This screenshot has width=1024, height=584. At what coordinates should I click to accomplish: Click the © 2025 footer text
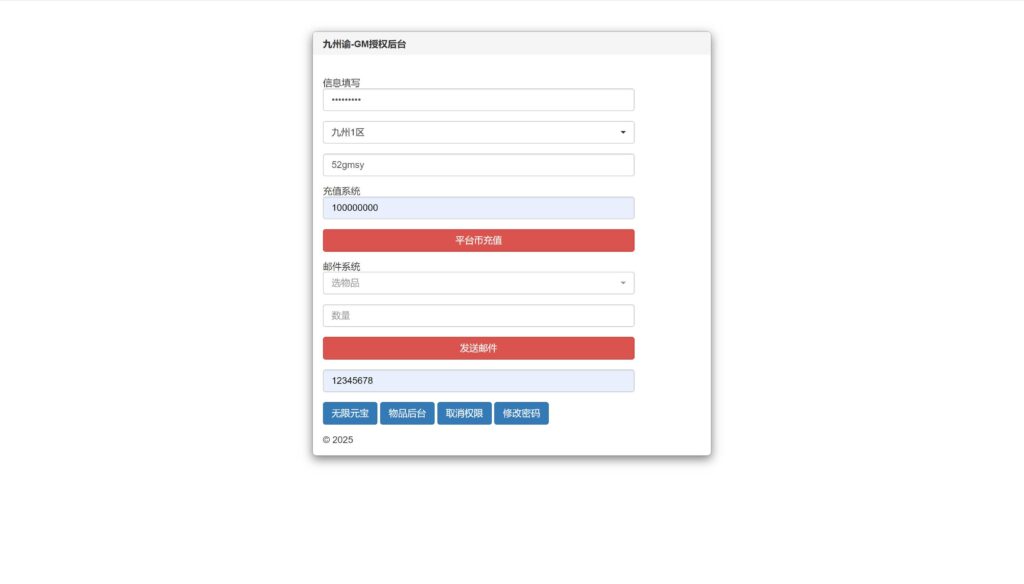(336, 439)
